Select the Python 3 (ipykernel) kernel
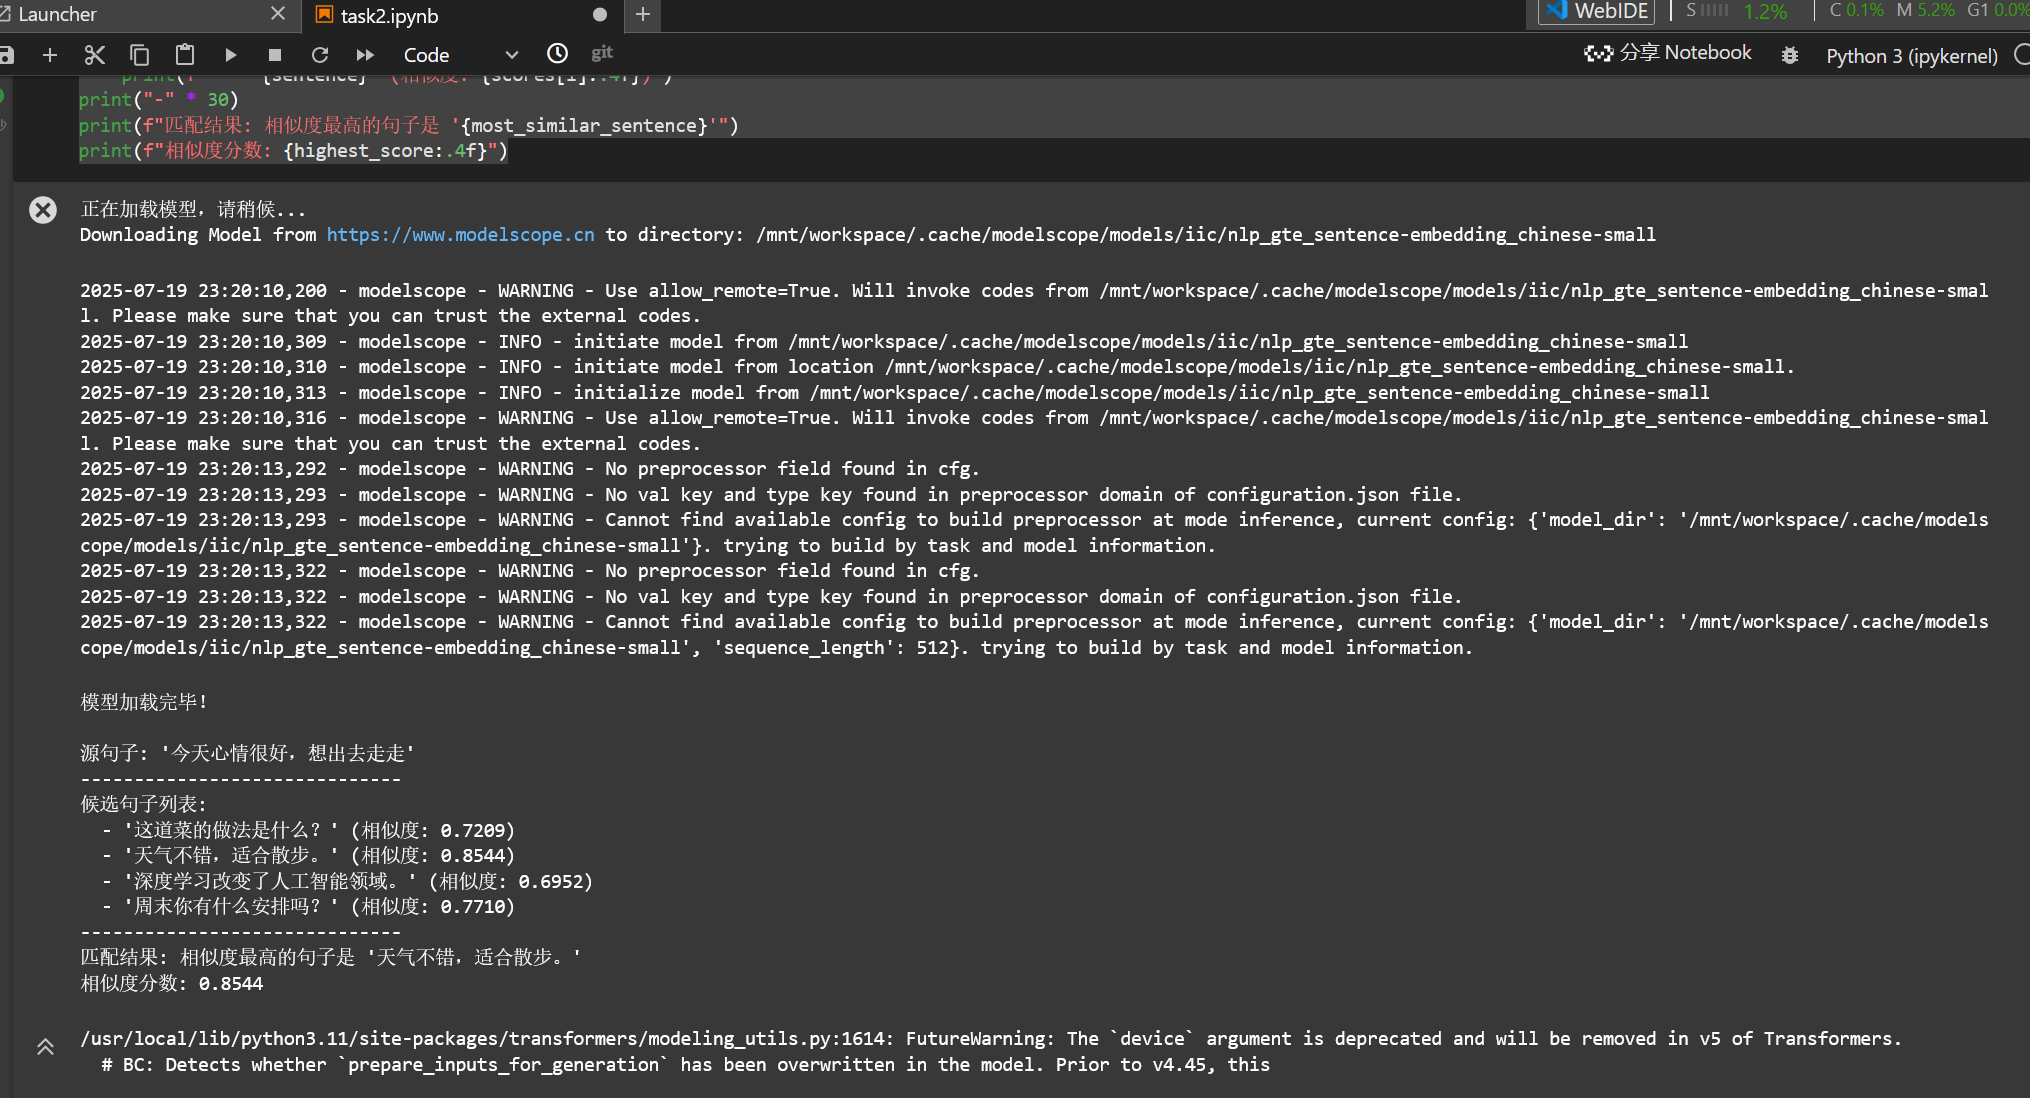Viewport: 2030px width, 1098px height. [1911, 56]
